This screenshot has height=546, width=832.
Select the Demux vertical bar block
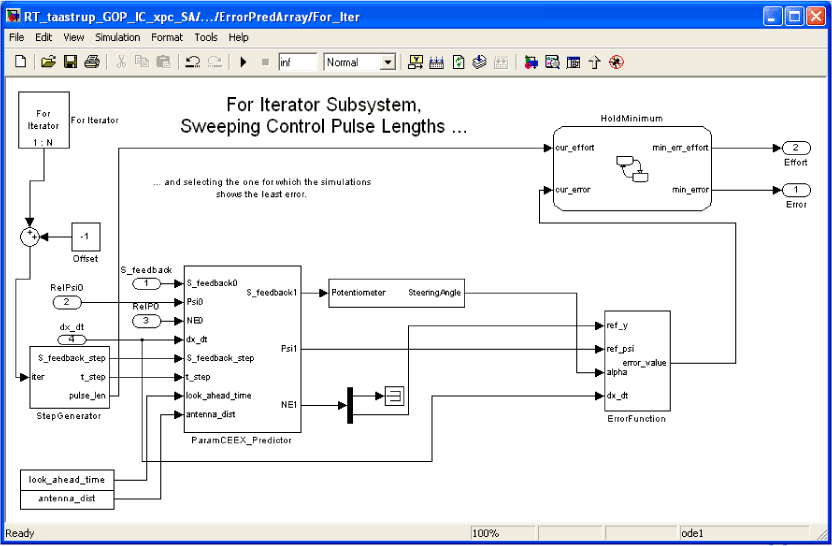pos(350,405)
